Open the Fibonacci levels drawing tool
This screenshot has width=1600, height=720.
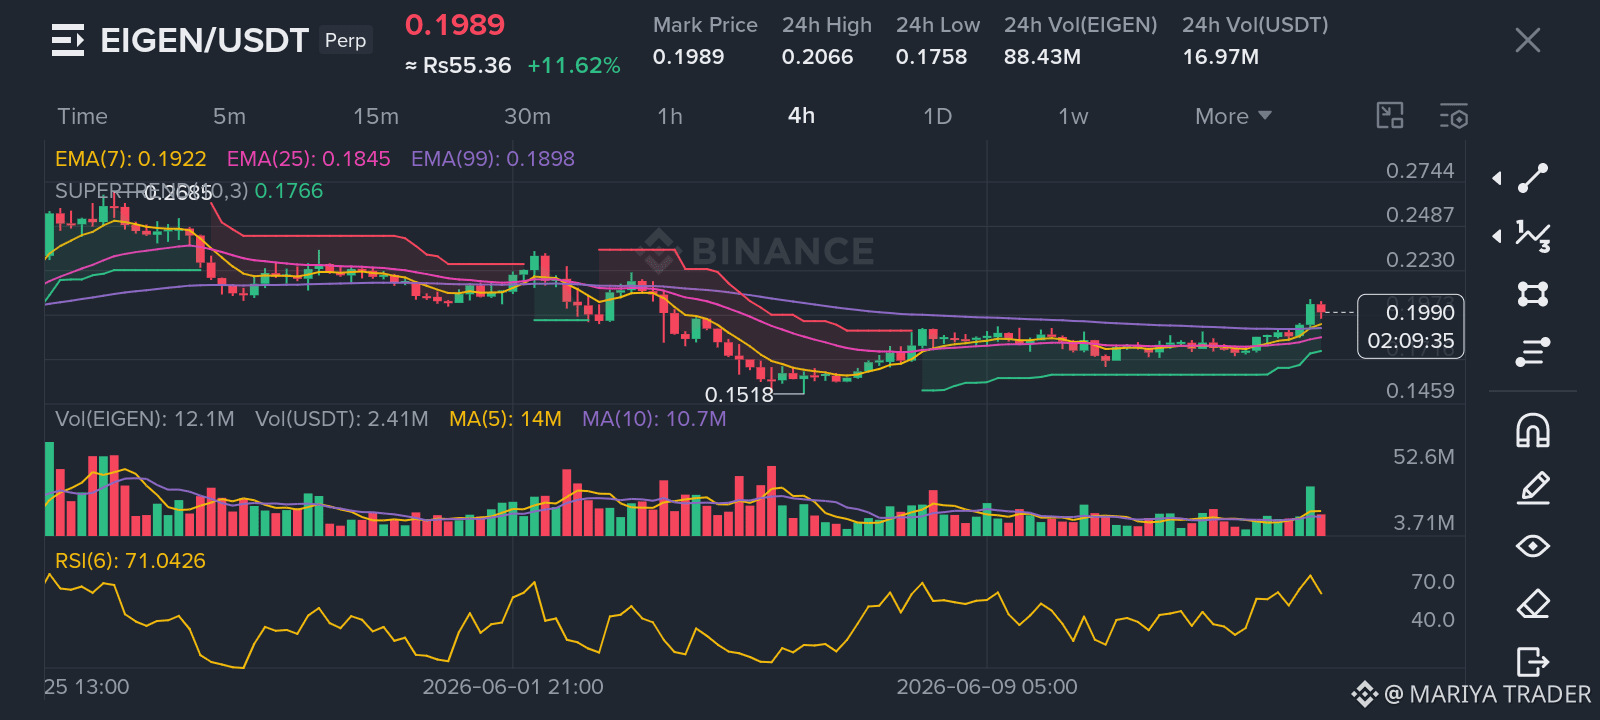(1533, 352)
